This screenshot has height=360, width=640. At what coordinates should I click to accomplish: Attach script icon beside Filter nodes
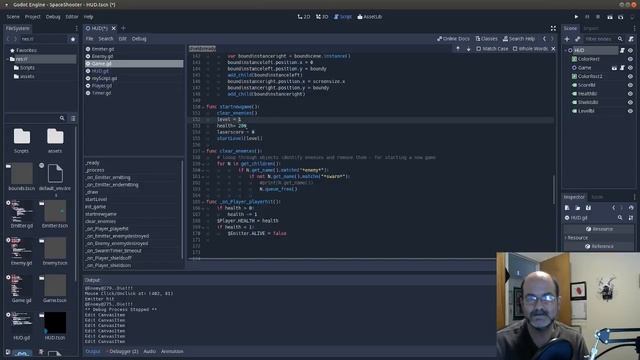631,39
